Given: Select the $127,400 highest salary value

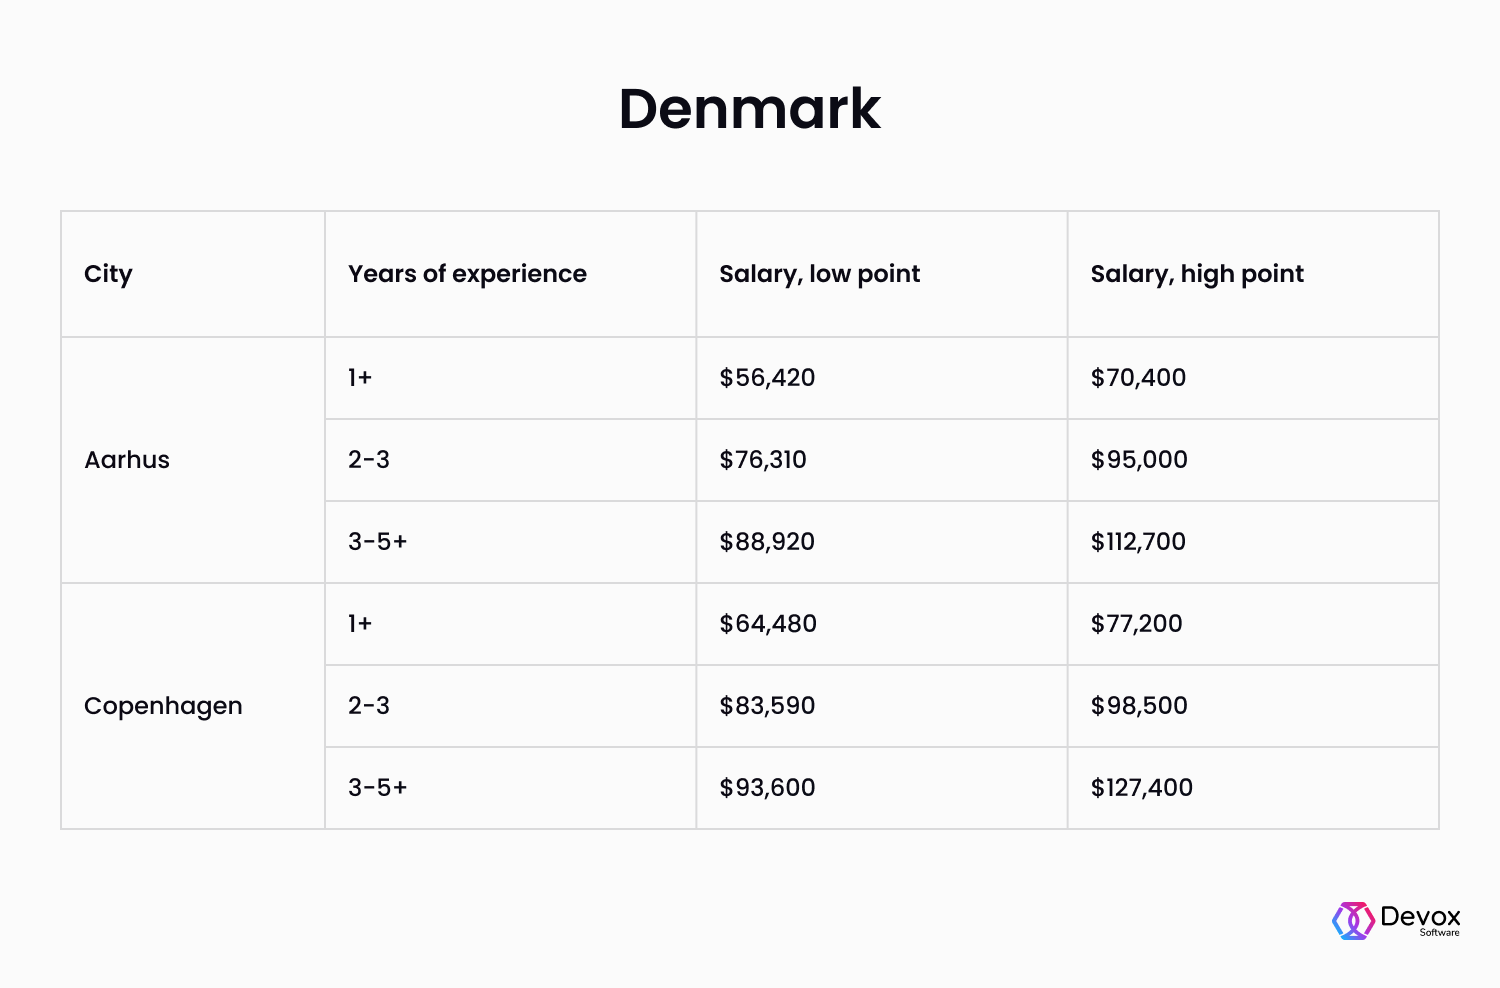Looking at the screenshot, I should tap(1141, 788).
